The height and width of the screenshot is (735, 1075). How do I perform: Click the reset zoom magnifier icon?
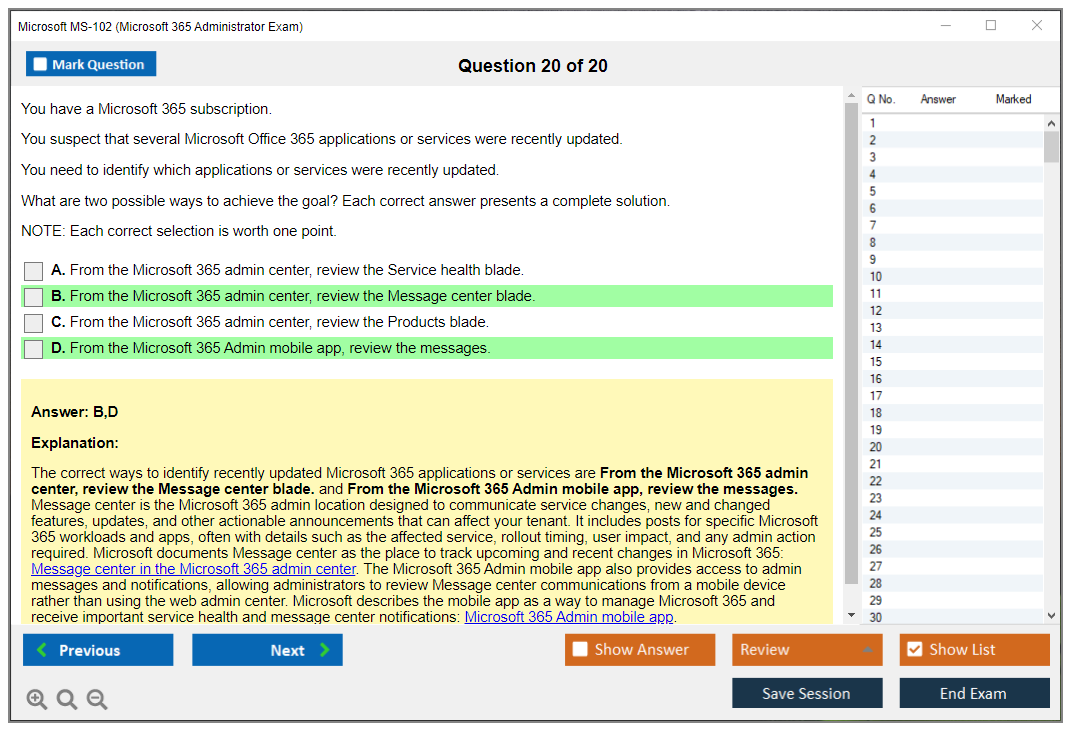point(67,699)
